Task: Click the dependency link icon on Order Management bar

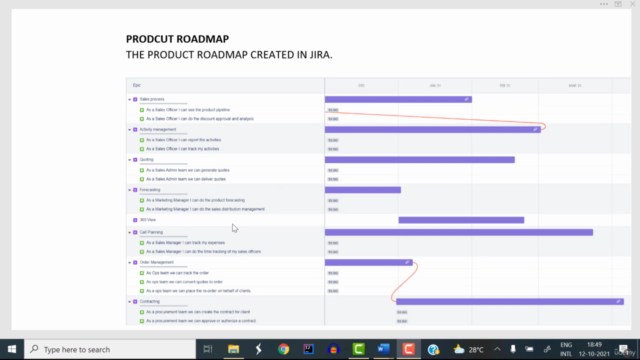Action: (x=407, y=262)
